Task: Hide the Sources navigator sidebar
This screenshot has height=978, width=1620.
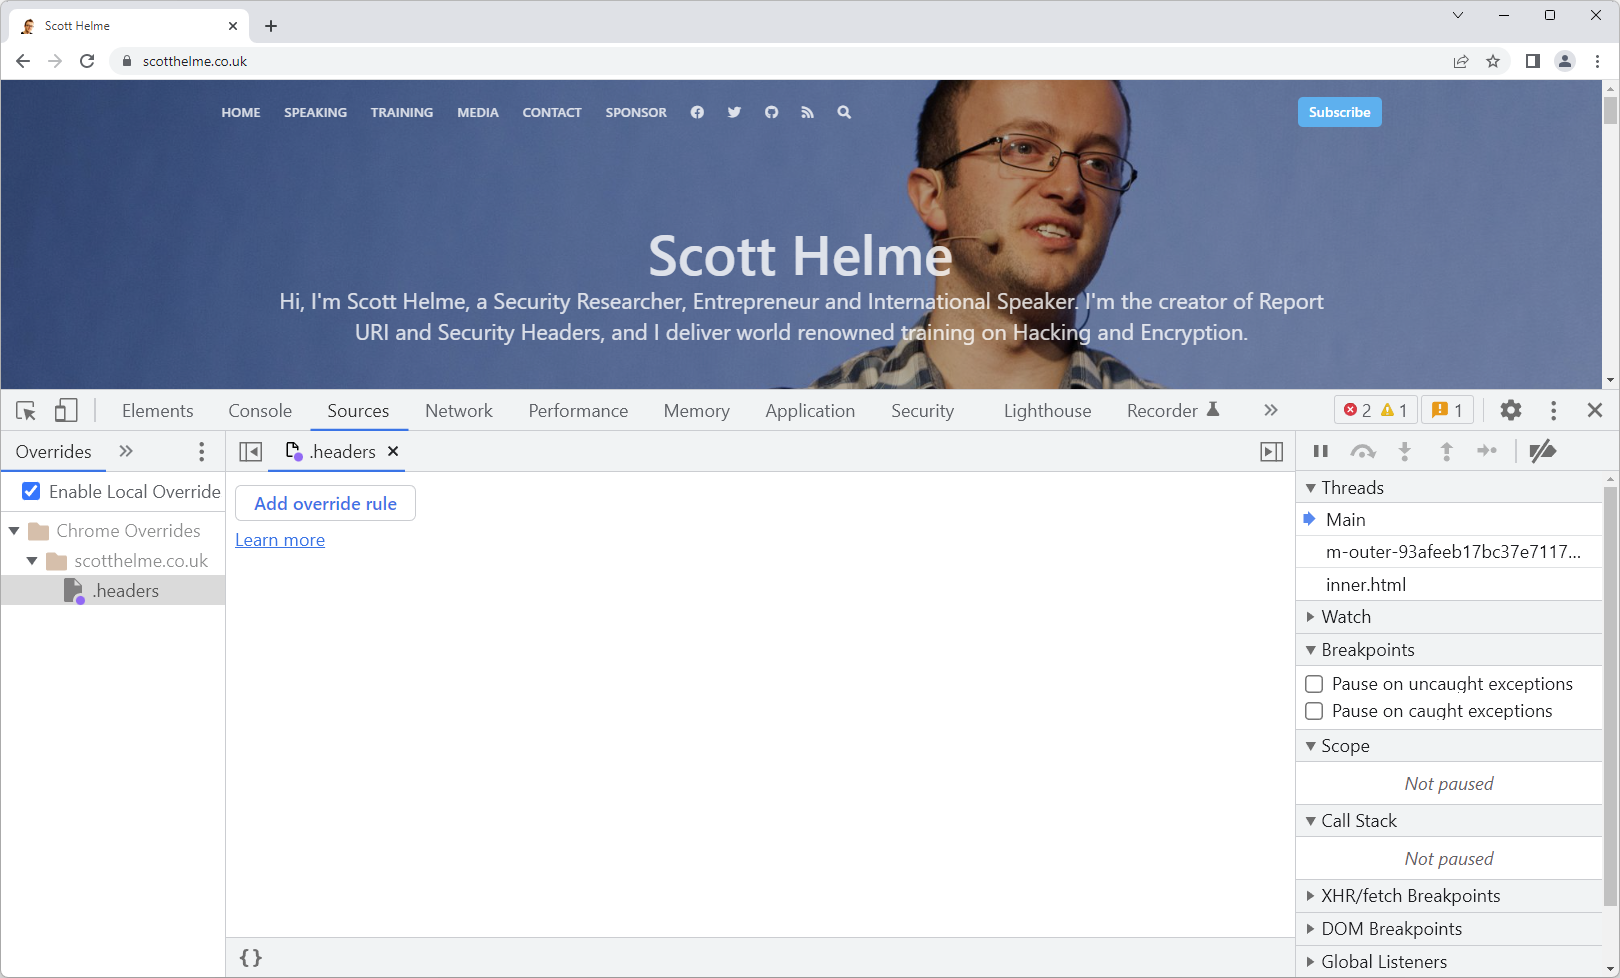Action: [251, 452]
